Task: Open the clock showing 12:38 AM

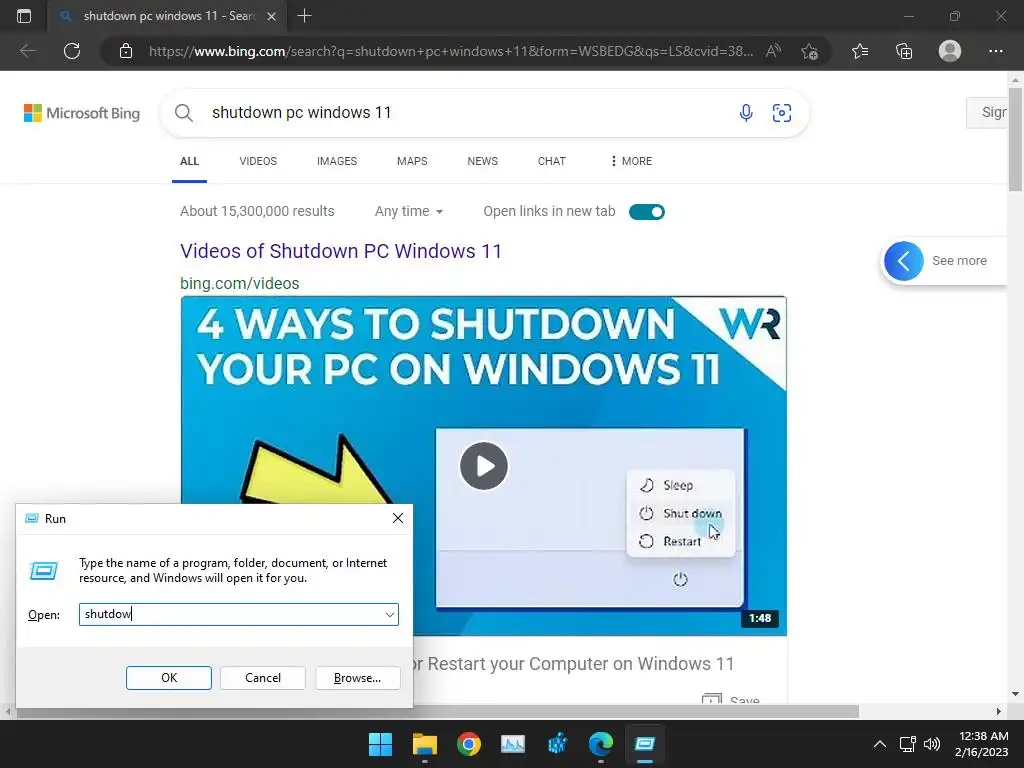Action: (982, 744)
